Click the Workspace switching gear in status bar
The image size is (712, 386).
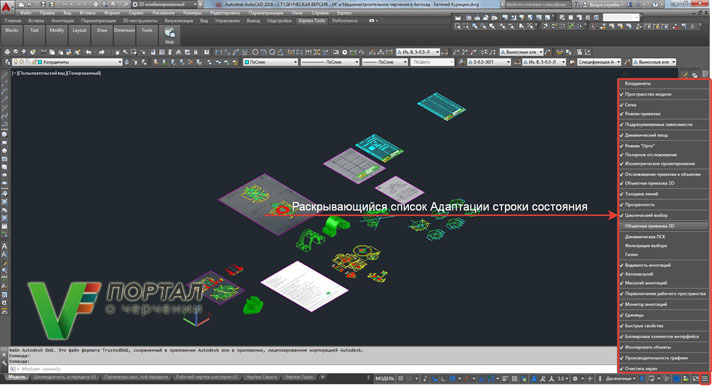(x=575, y=378)
